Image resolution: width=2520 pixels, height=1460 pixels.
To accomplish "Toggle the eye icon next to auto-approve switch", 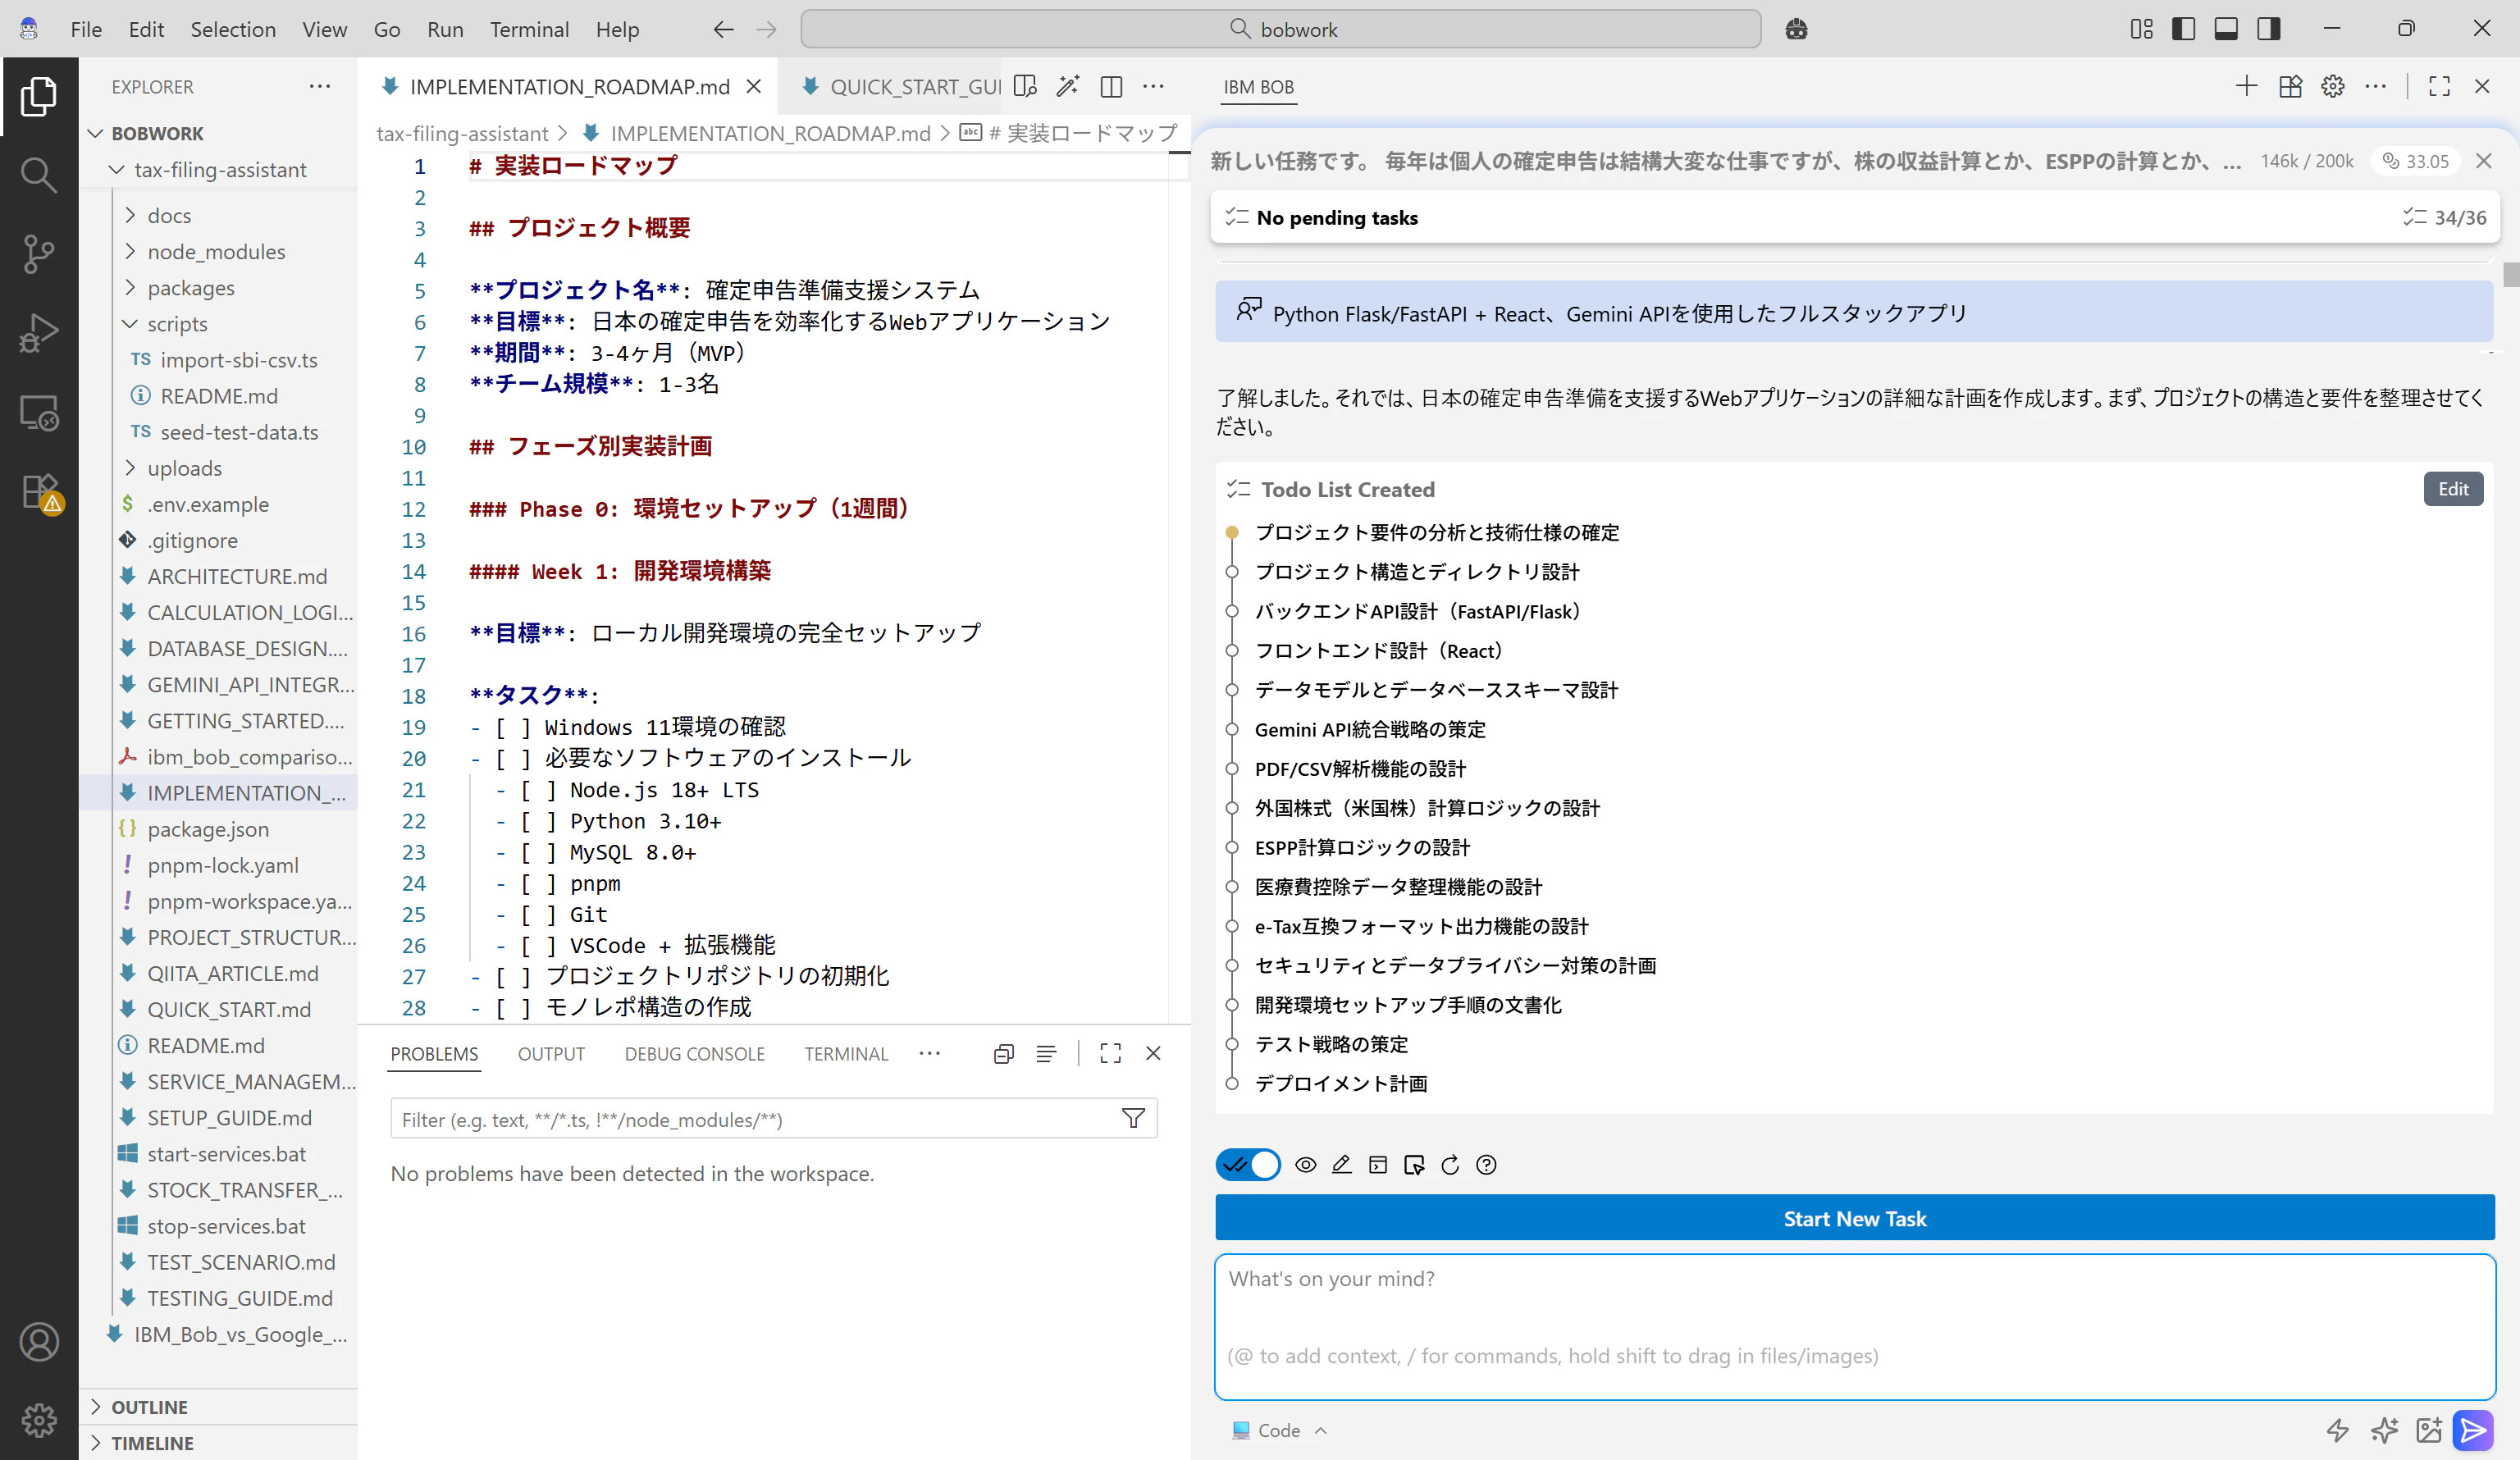I will pos(1306,1164).
